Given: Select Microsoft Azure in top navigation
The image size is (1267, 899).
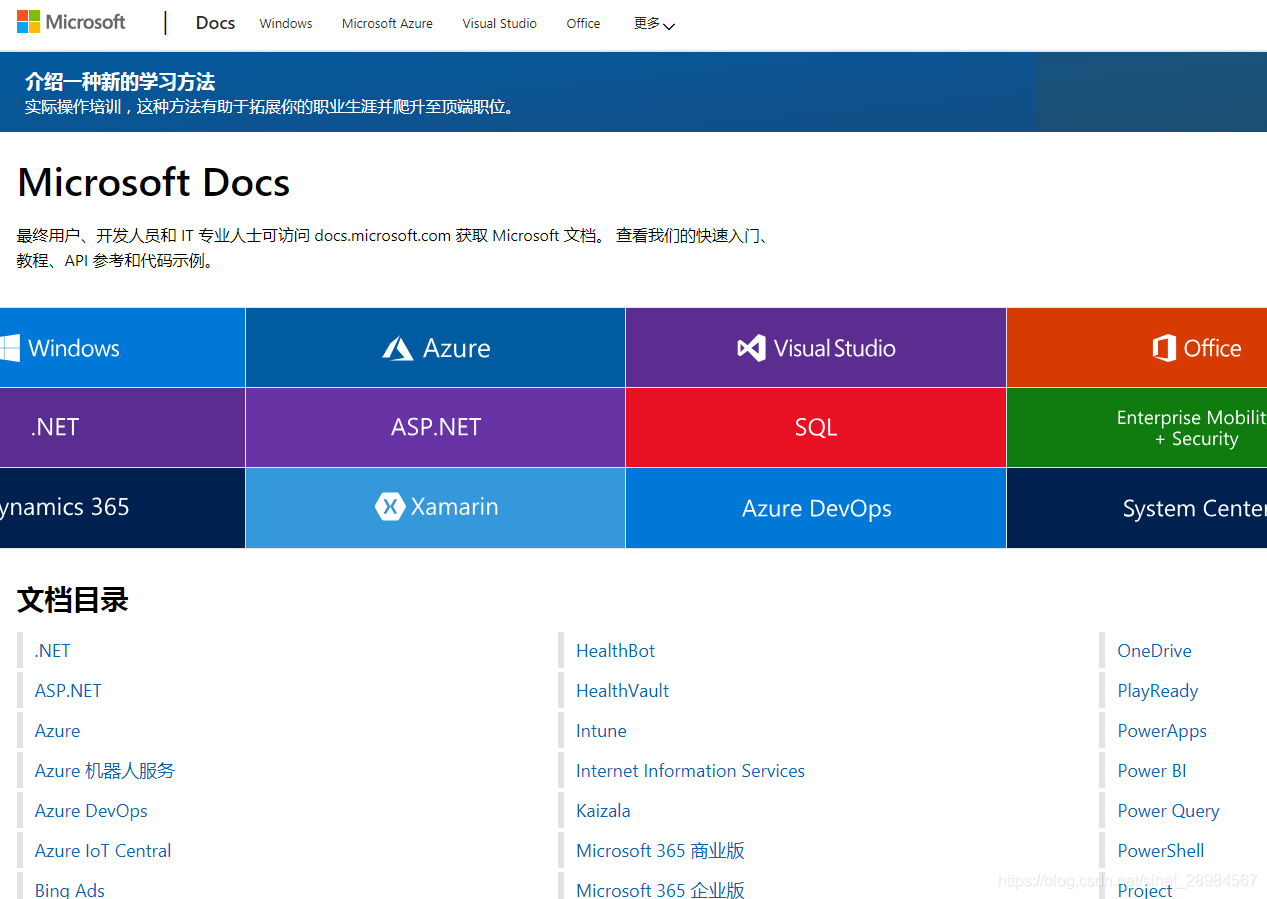Looking at the screenshot, I should (387, 23).
